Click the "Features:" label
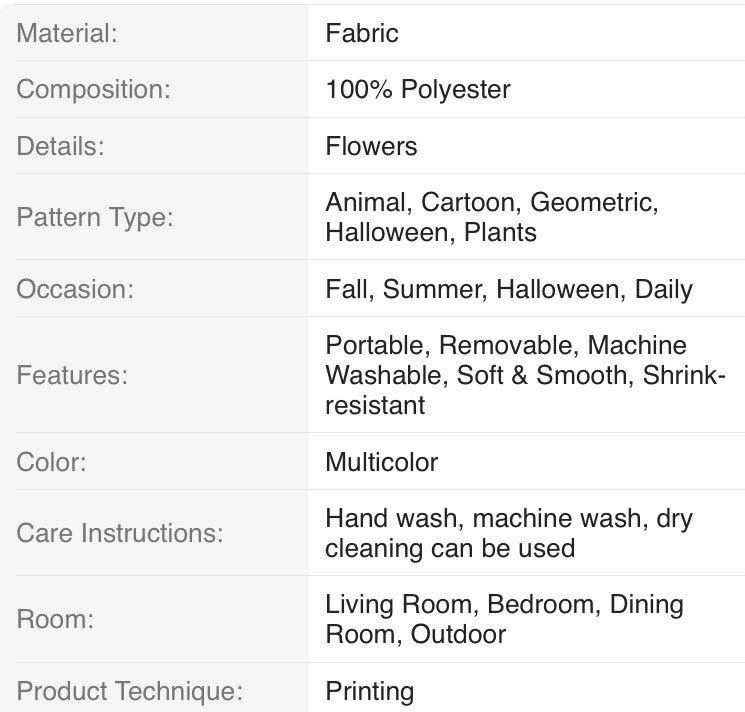 pos(72,375)
